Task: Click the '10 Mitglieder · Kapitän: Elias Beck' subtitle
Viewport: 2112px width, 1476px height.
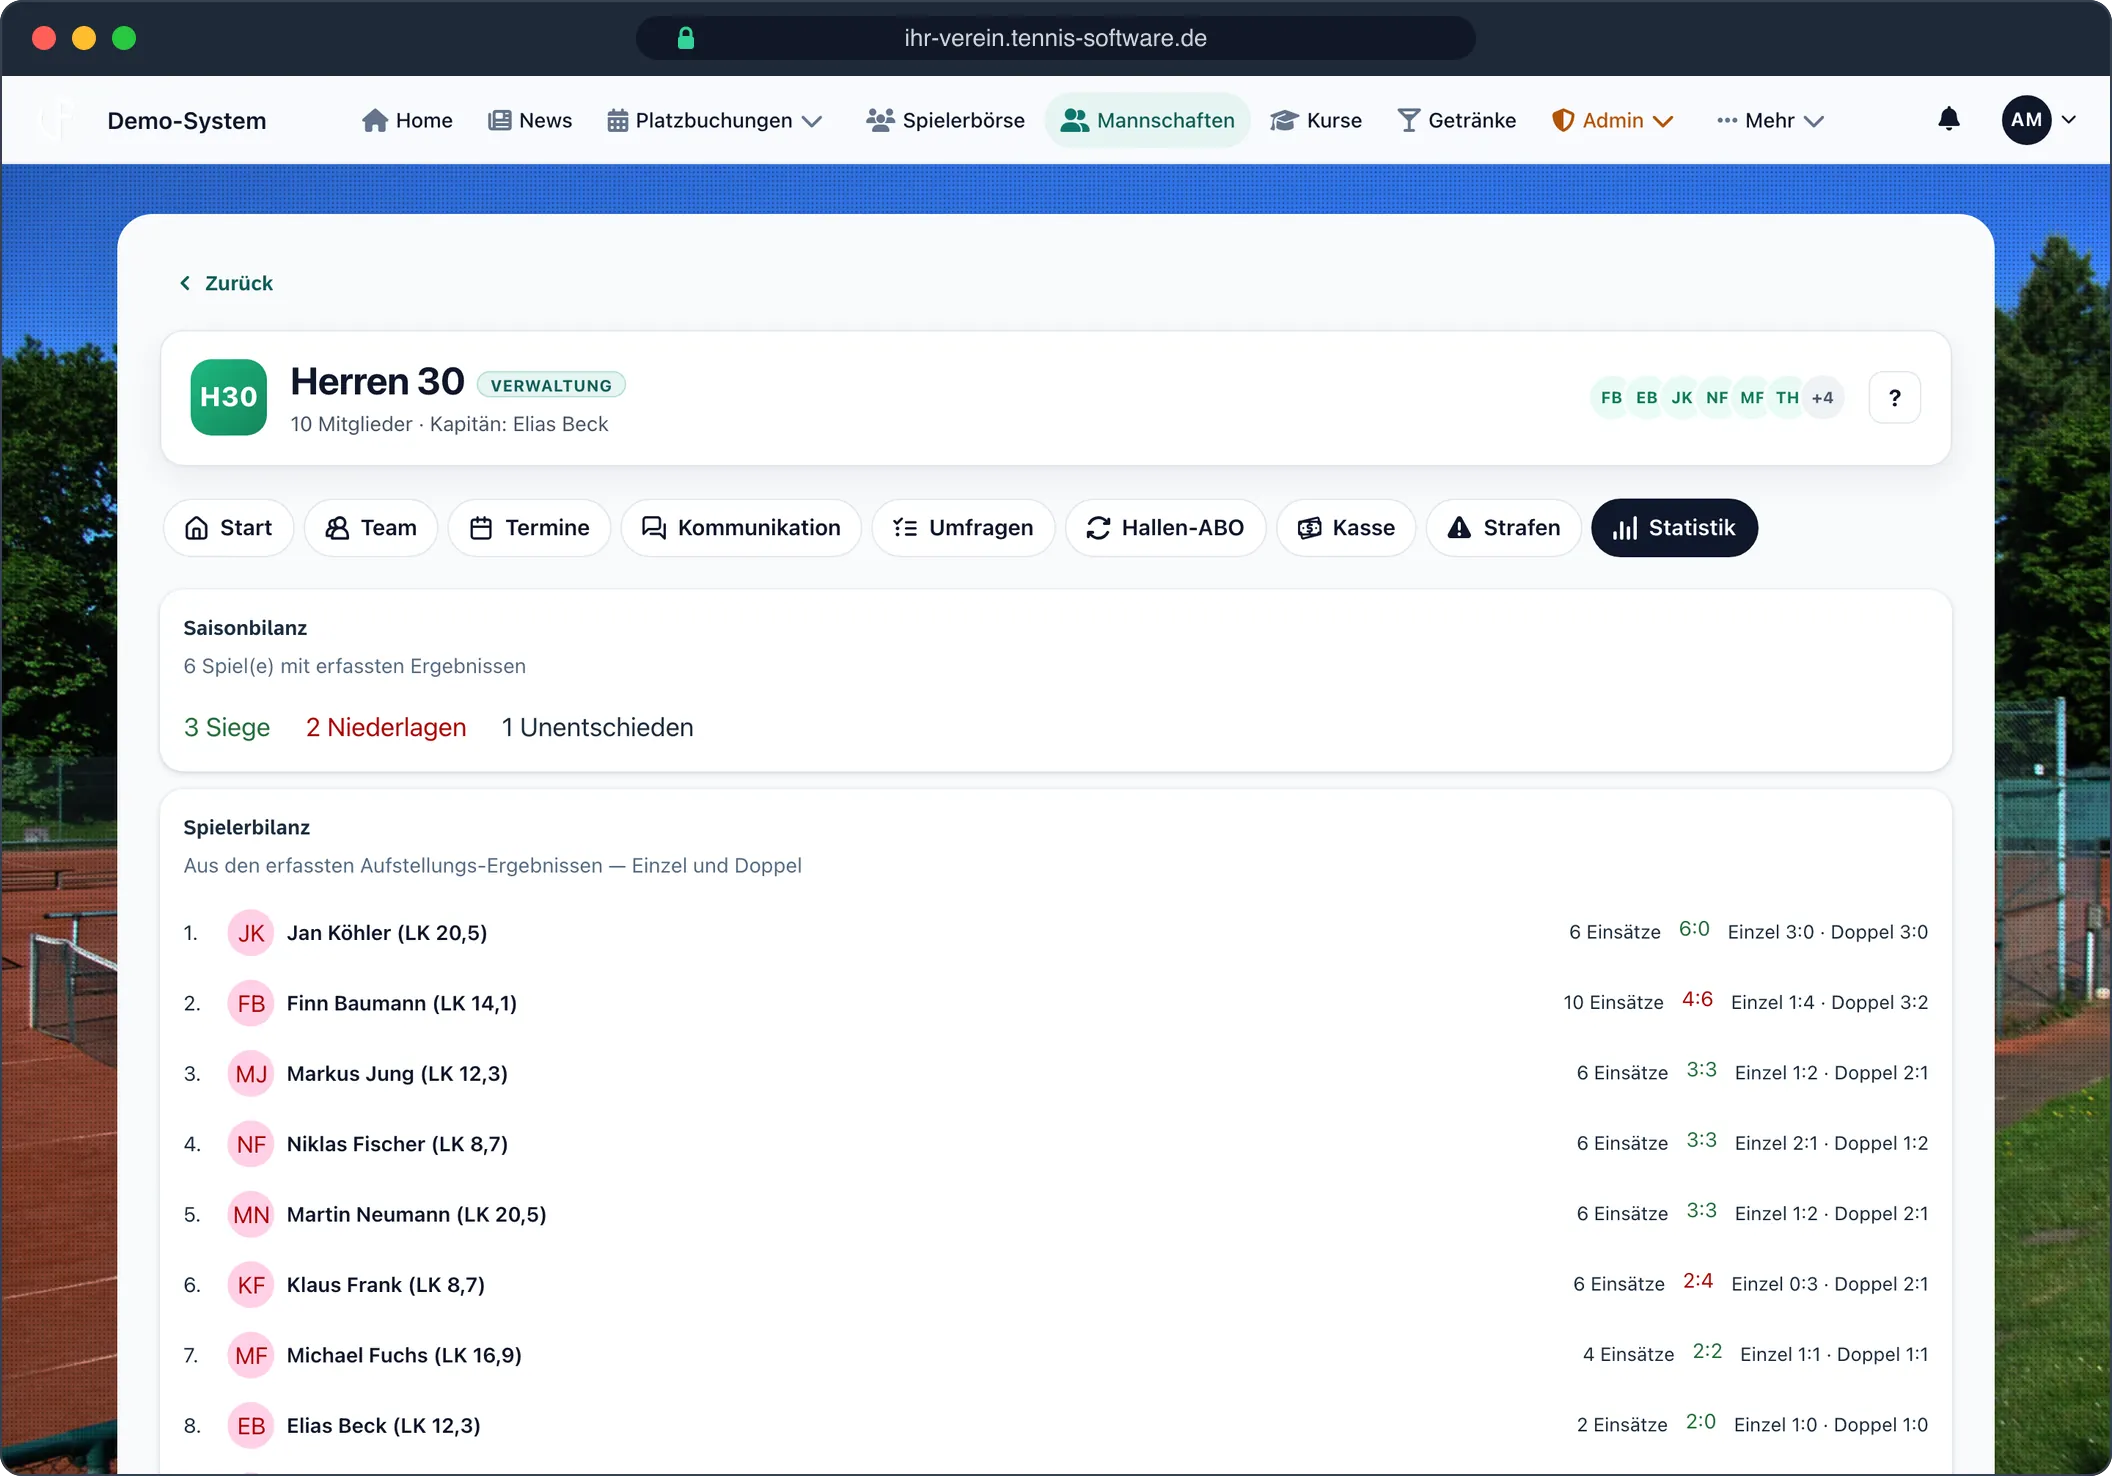Action: 449,424
